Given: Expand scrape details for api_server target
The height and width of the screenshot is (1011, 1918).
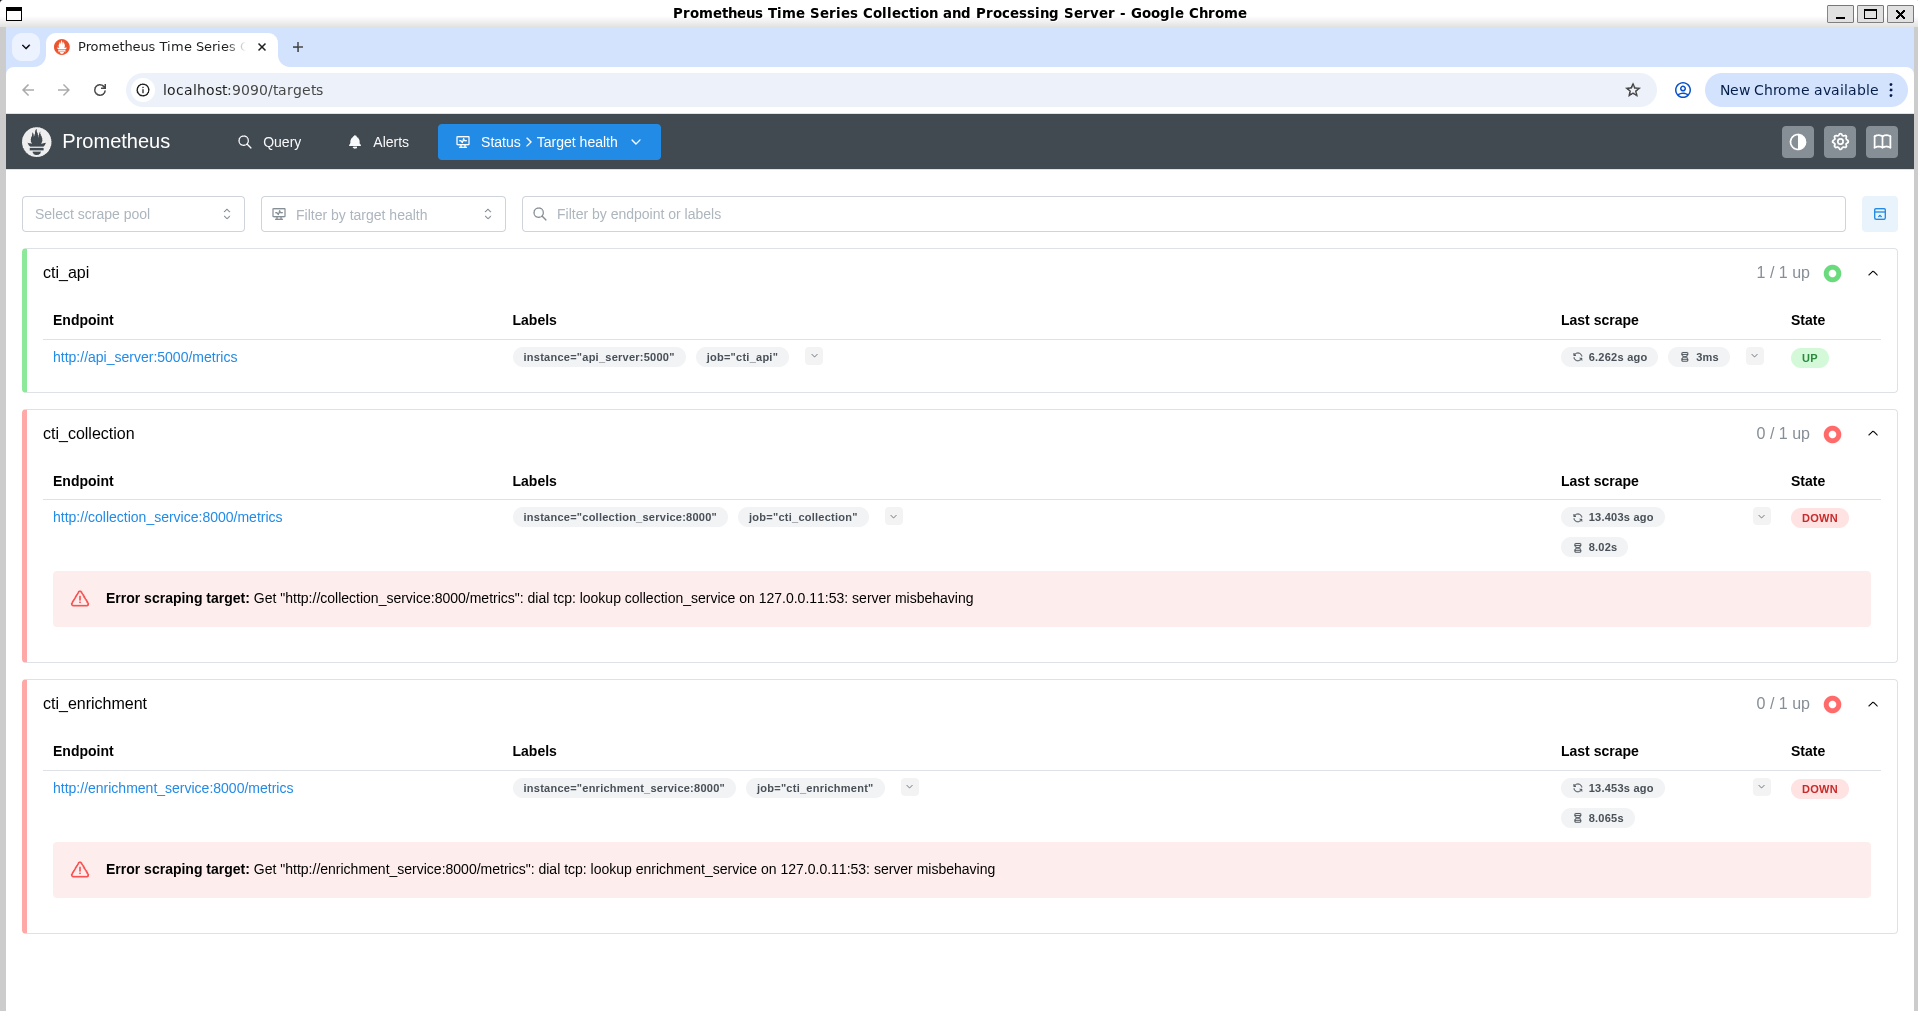Looking at the screenshot, I should point(1754,356).
